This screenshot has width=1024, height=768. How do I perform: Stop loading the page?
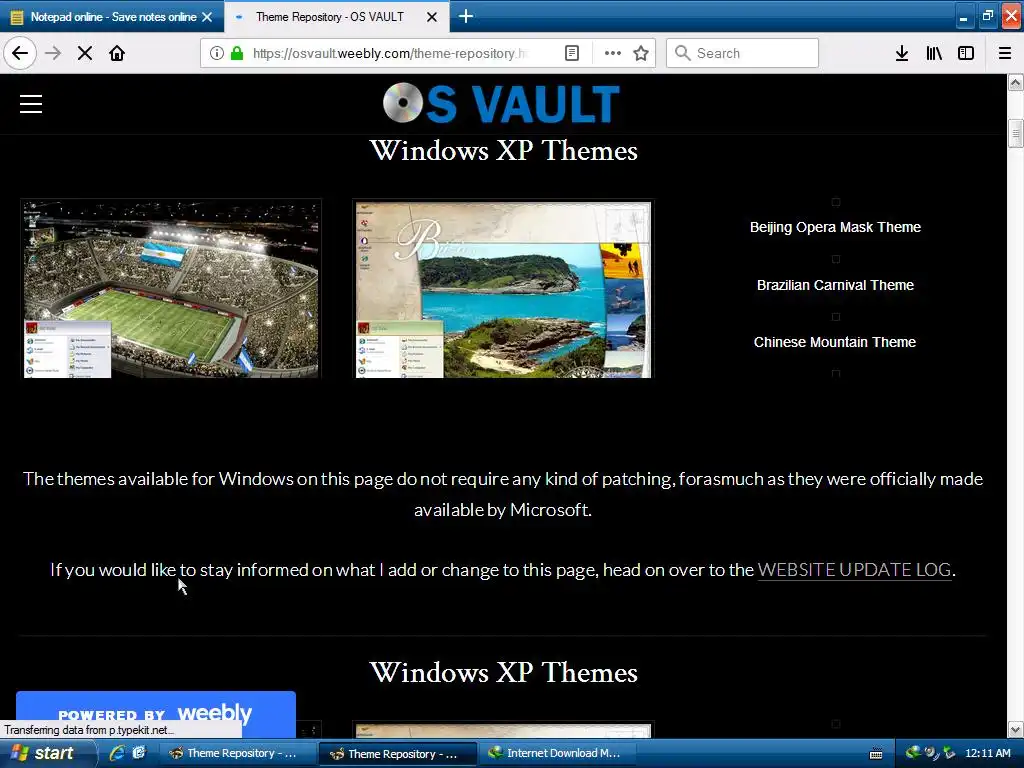click(84, 53)
